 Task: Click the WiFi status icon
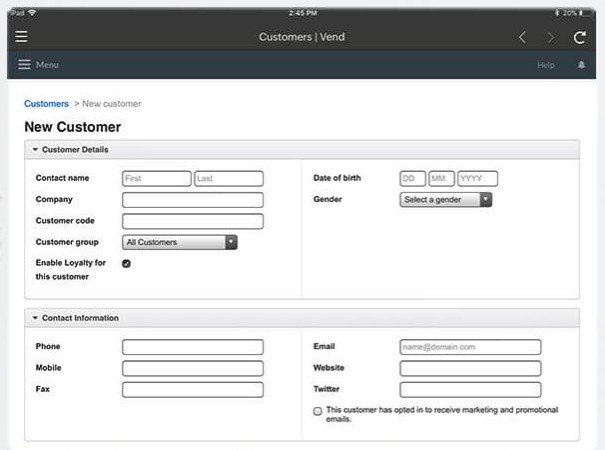tap(32, 13)
